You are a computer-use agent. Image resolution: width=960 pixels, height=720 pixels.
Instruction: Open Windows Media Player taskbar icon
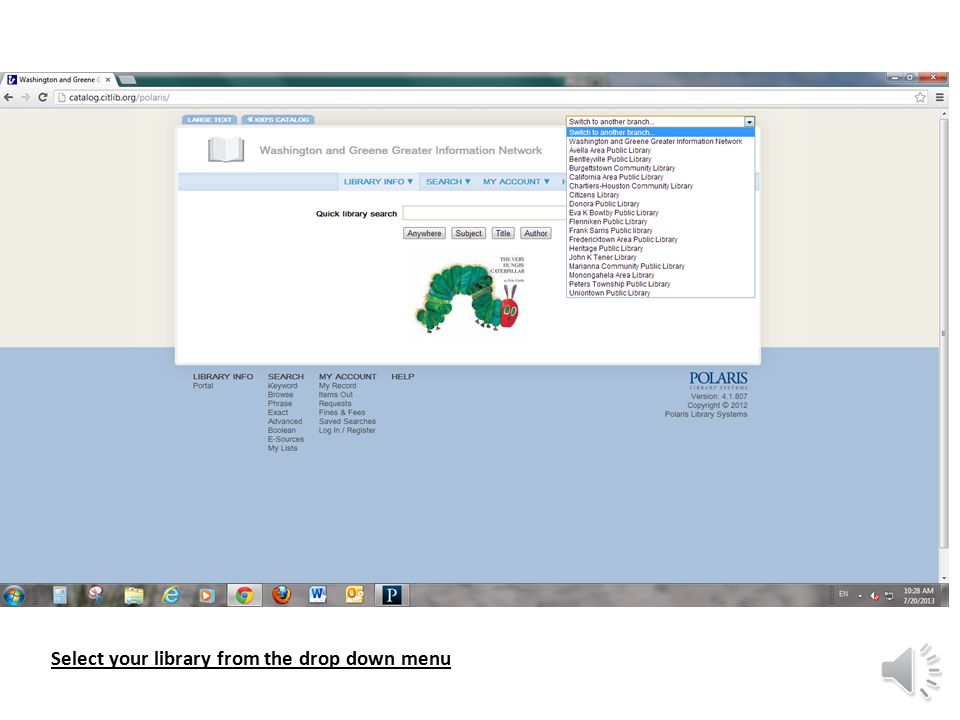[x=207, y=595]
